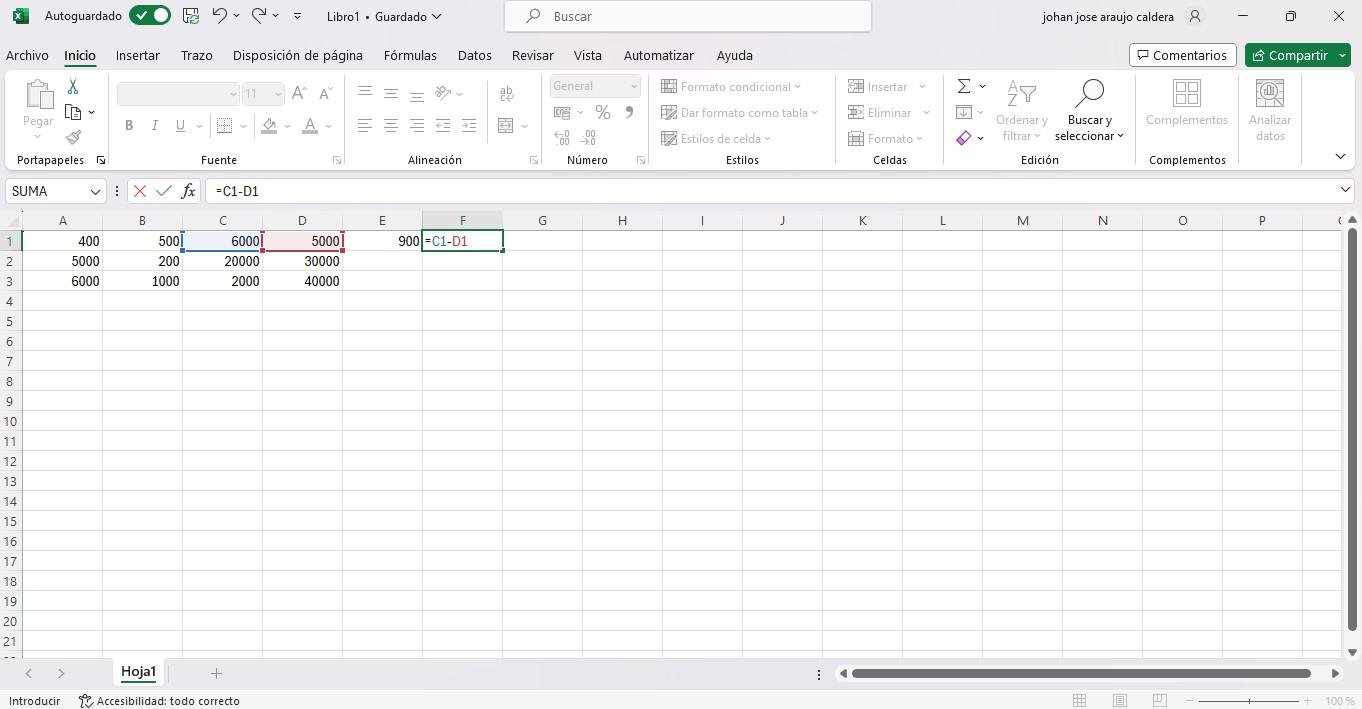
Task: Open the Comentarios button
Action: pyautogui.click(x=1182, y=55)
